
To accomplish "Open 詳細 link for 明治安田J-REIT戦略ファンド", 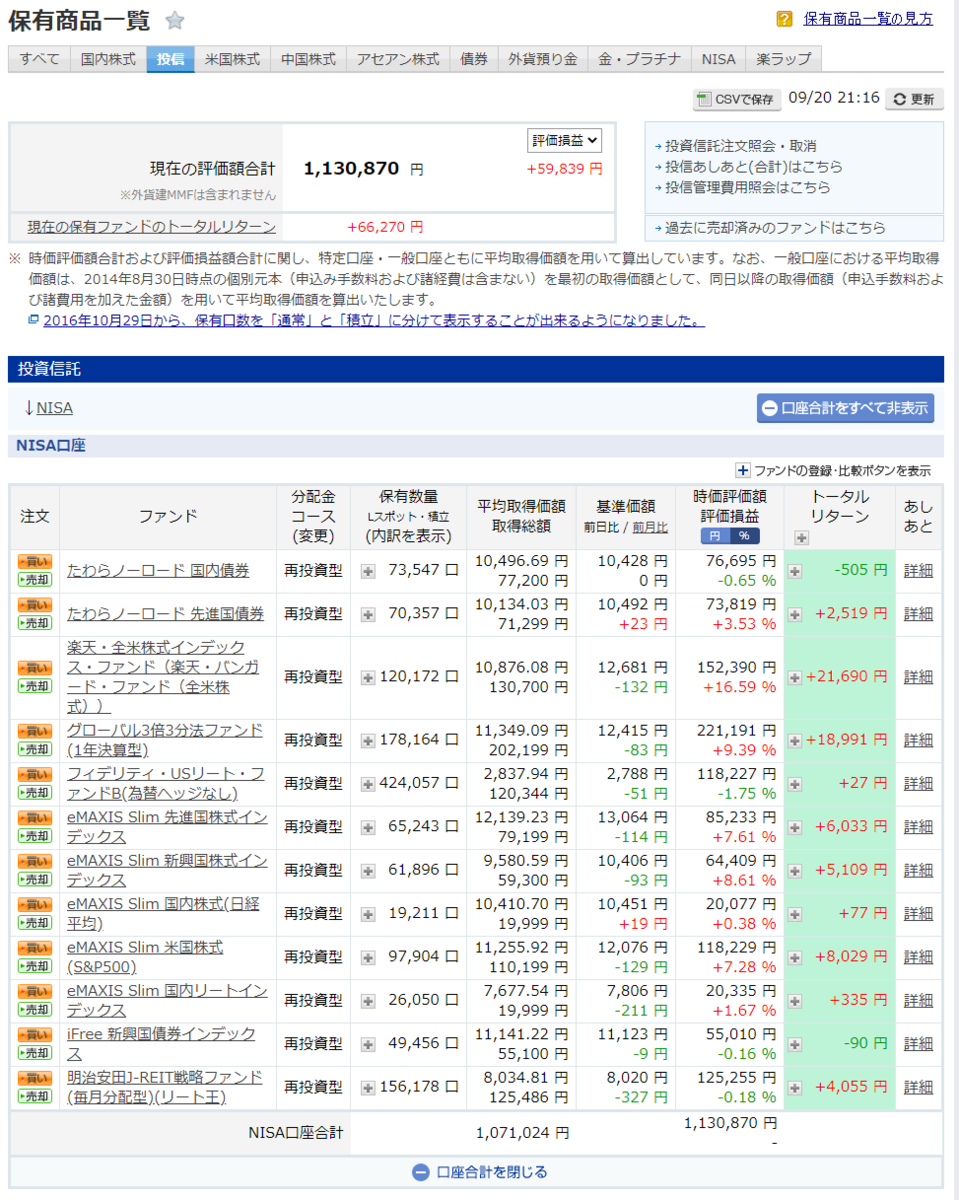I will 918,1087.
